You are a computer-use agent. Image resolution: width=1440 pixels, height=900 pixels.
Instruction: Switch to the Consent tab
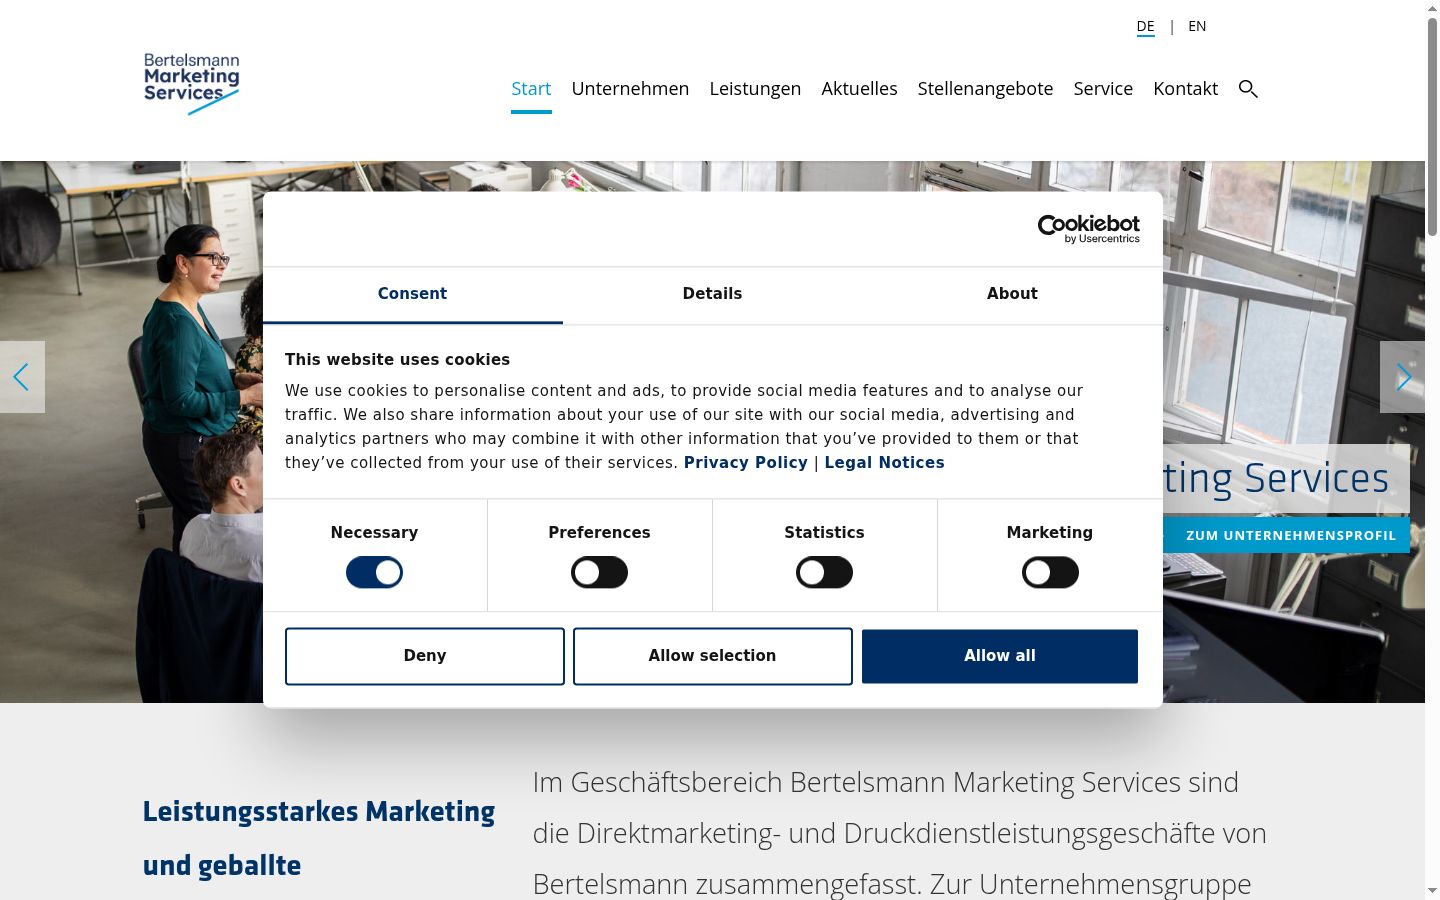tap(412, 294)
